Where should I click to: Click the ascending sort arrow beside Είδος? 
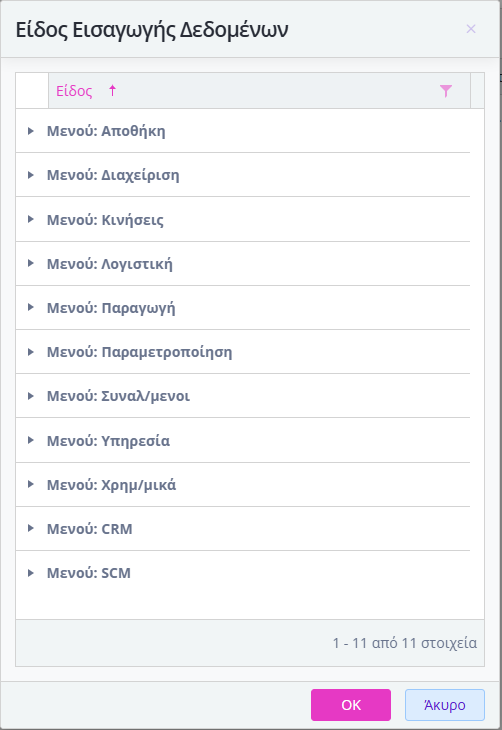(112, 91)
